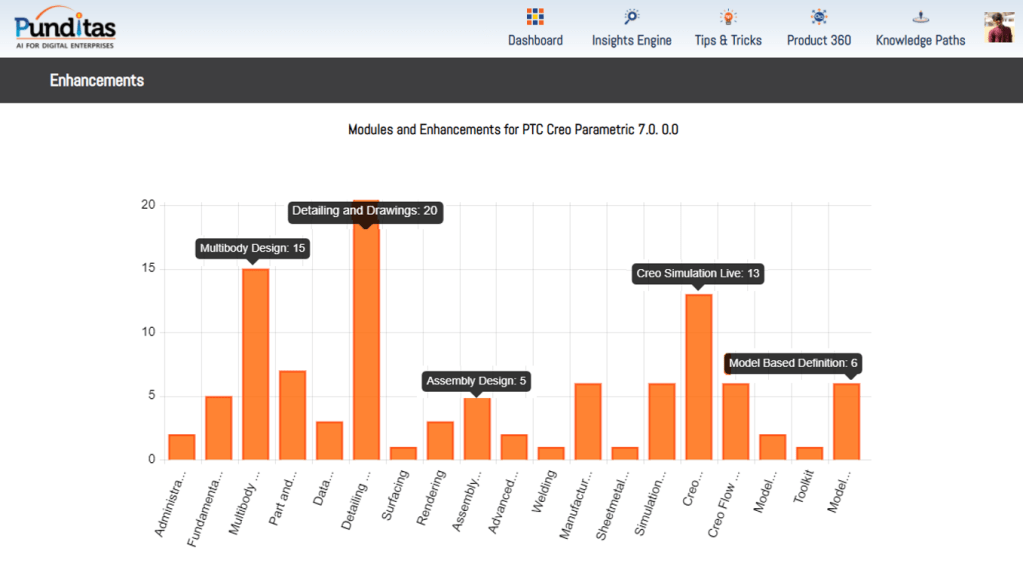Click the Product 360 icon
1023x563 pixels.
tap(819, 17)
